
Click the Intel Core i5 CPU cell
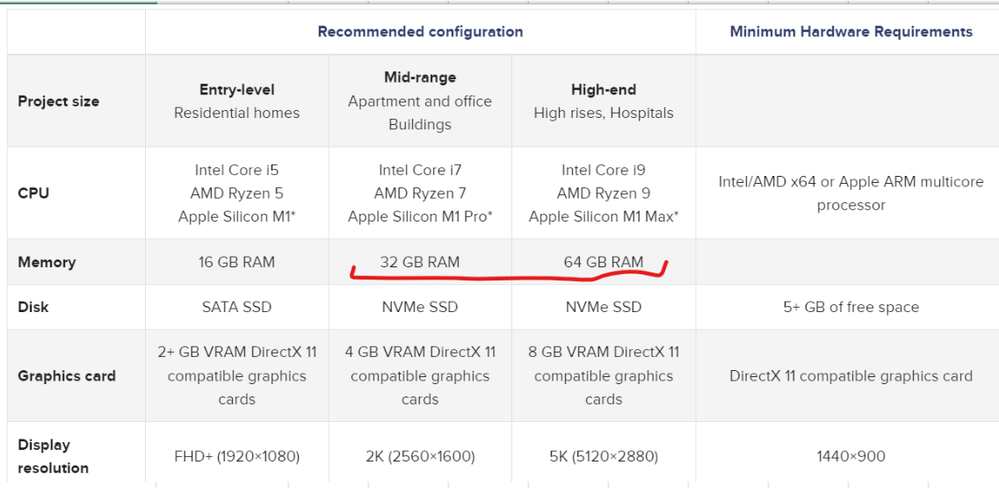(x=237, y=193)
